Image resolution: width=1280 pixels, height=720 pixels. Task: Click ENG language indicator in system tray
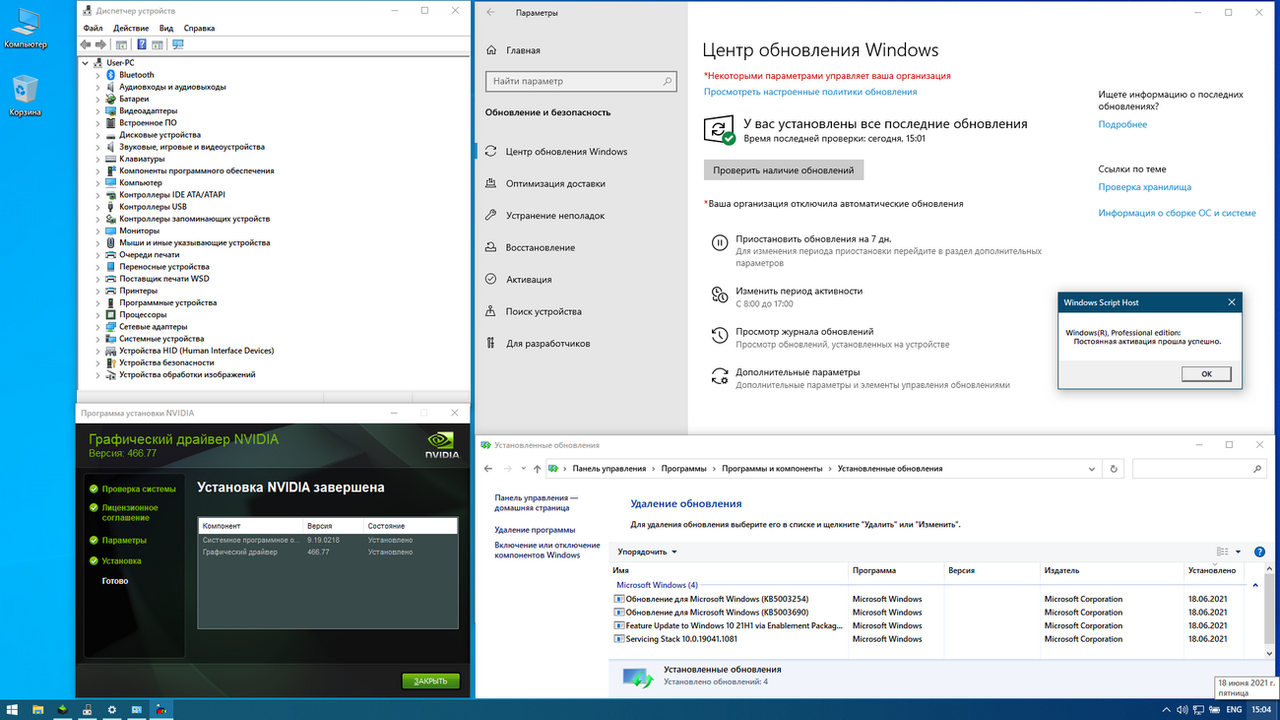pyautogui.click(x=1234, y=709)
